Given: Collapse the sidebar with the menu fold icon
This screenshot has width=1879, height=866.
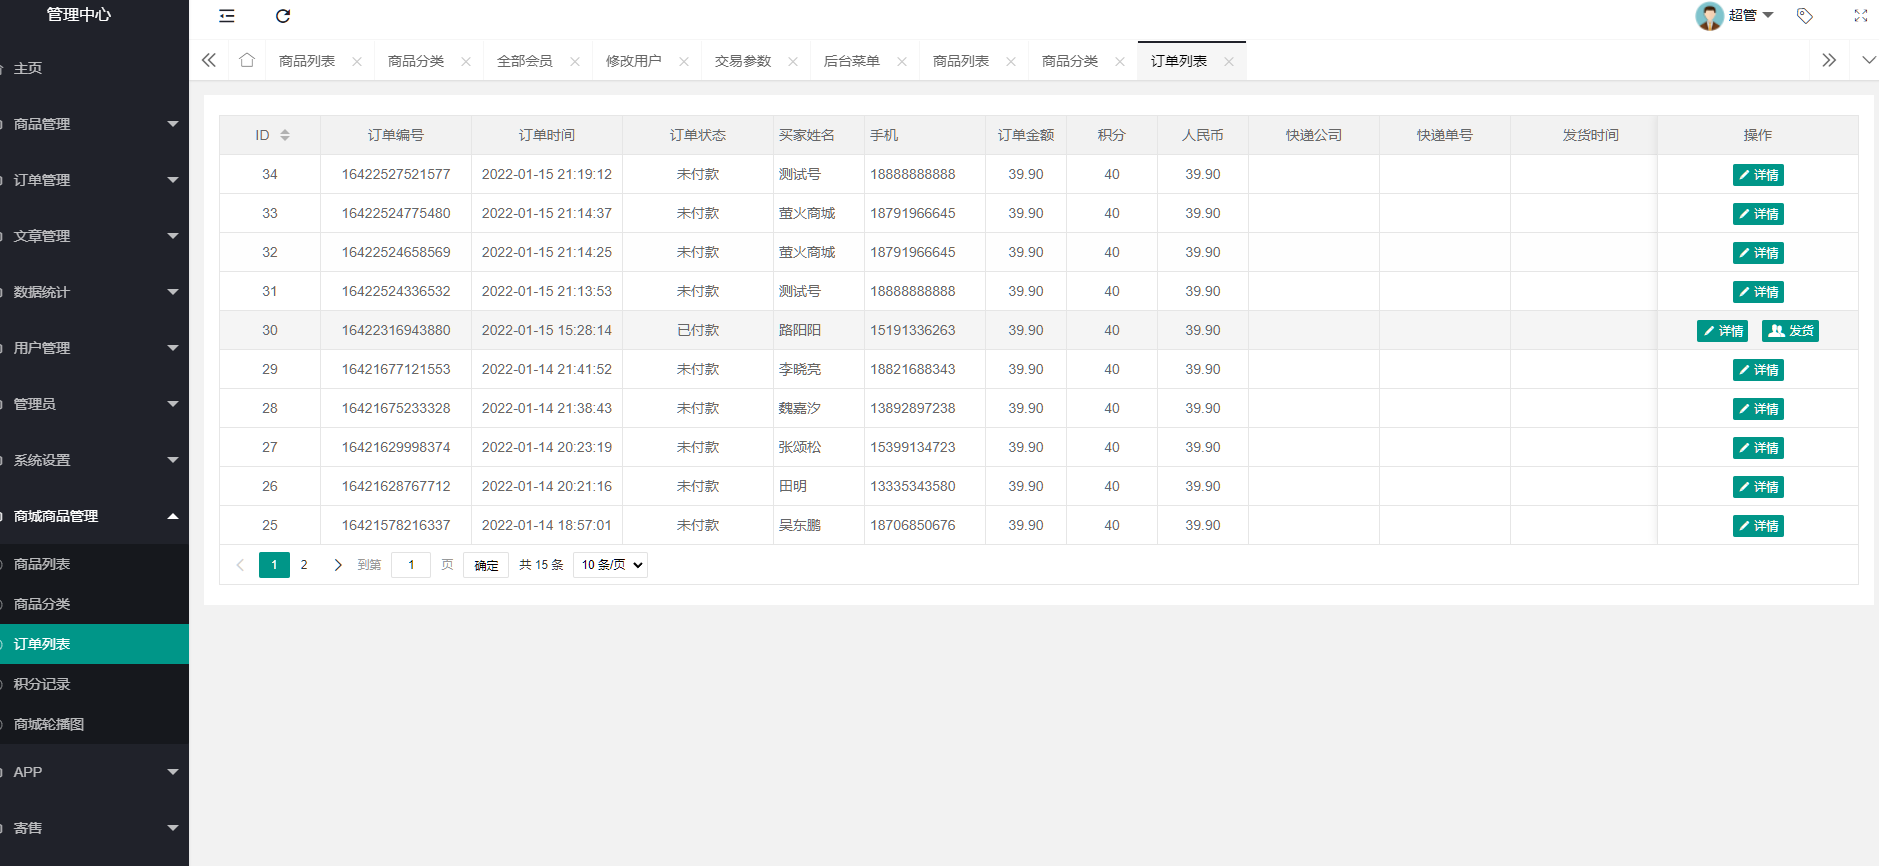Looking at the screenshot, I should tap(227, 16).
